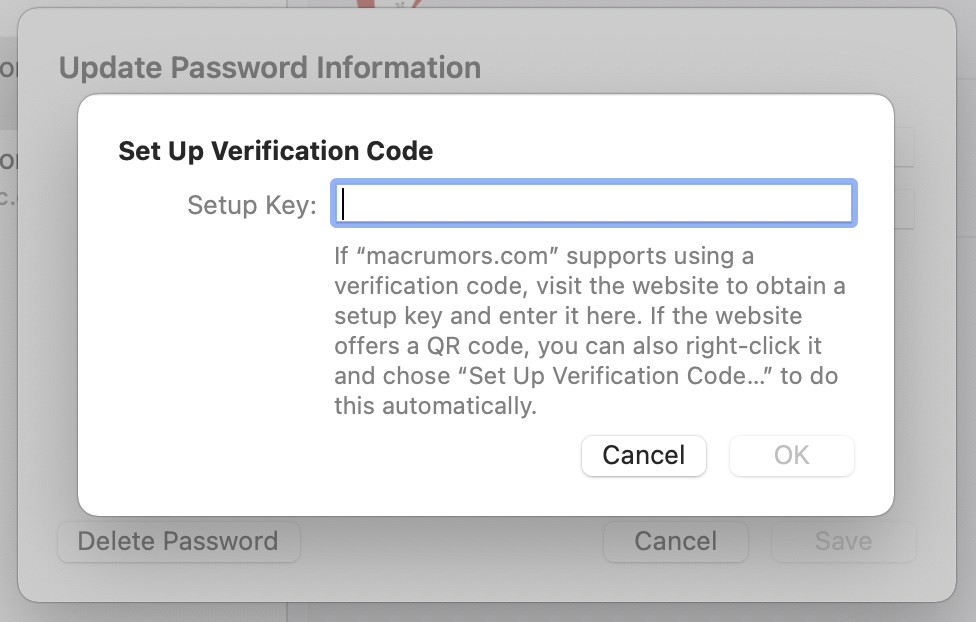
Task: Click the upper field peeking behind the dialog
Action: click(x=904, y=147)
